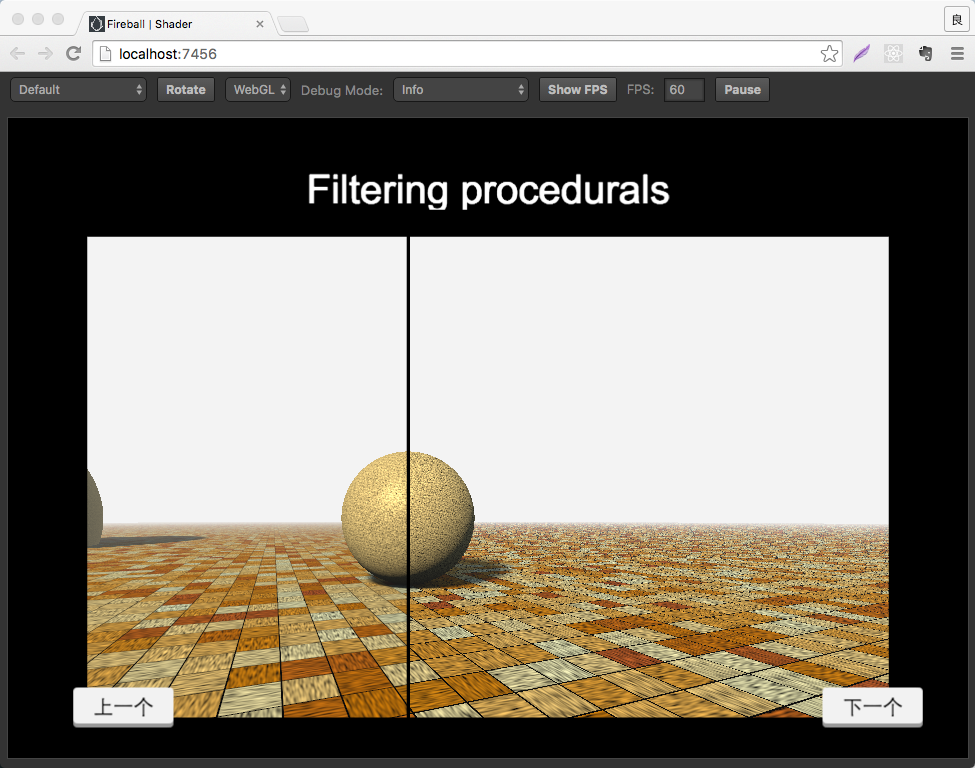Click the Filtering procedurals title text
This screenshot has width=975, height=768.
click(488, 190)
